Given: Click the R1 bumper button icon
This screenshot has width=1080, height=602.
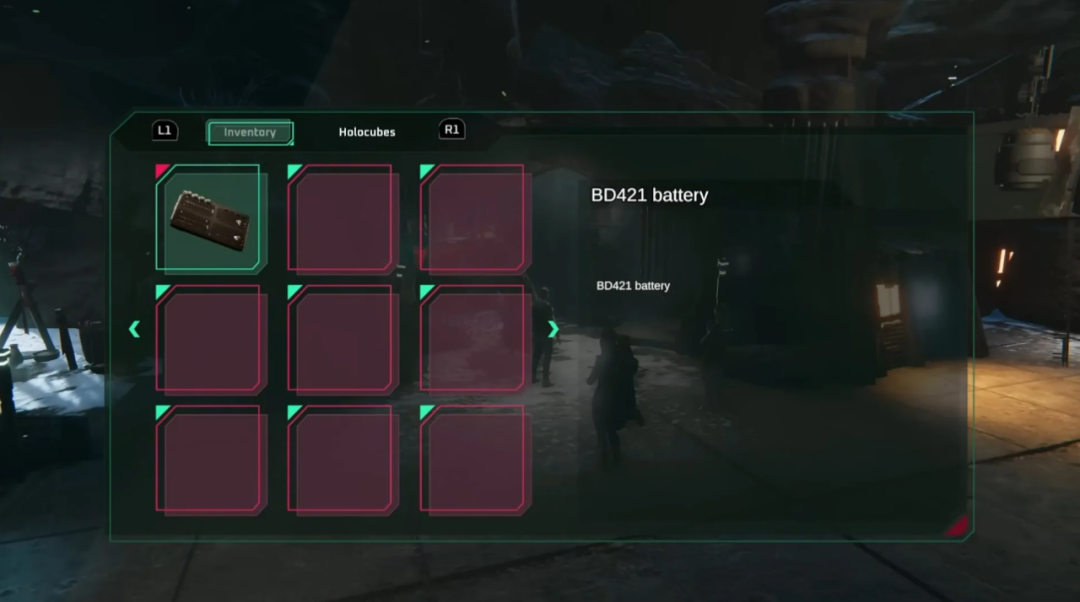Looking at the screenshot, I should point(452,129).
